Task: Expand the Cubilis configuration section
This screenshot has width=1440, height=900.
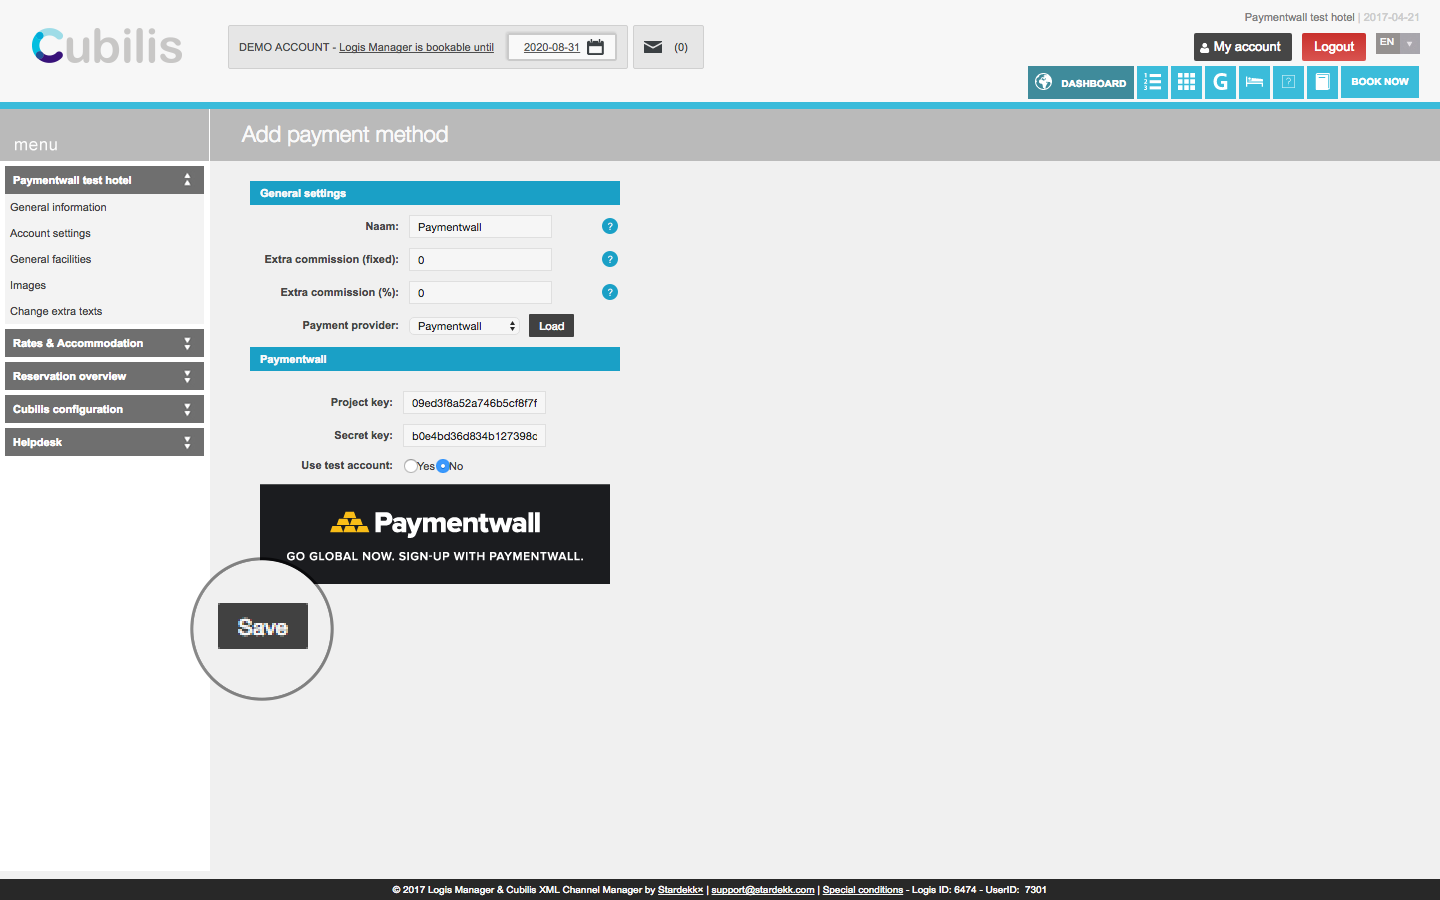Action: point(104,409)
